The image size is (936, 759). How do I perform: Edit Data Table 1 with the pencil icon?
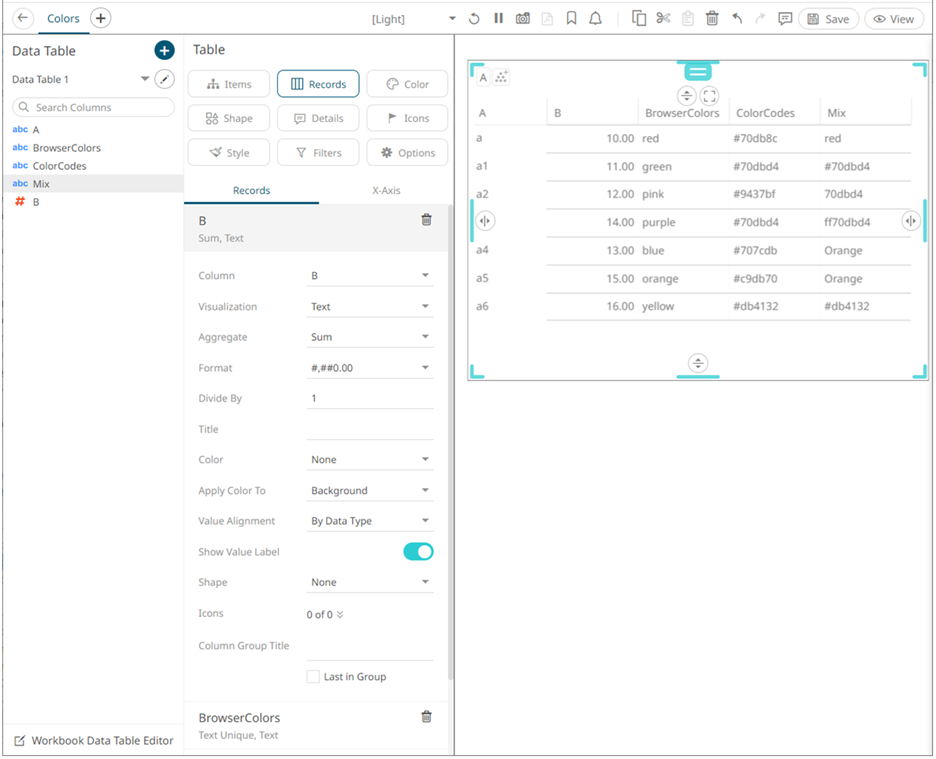tap(165, 79)
